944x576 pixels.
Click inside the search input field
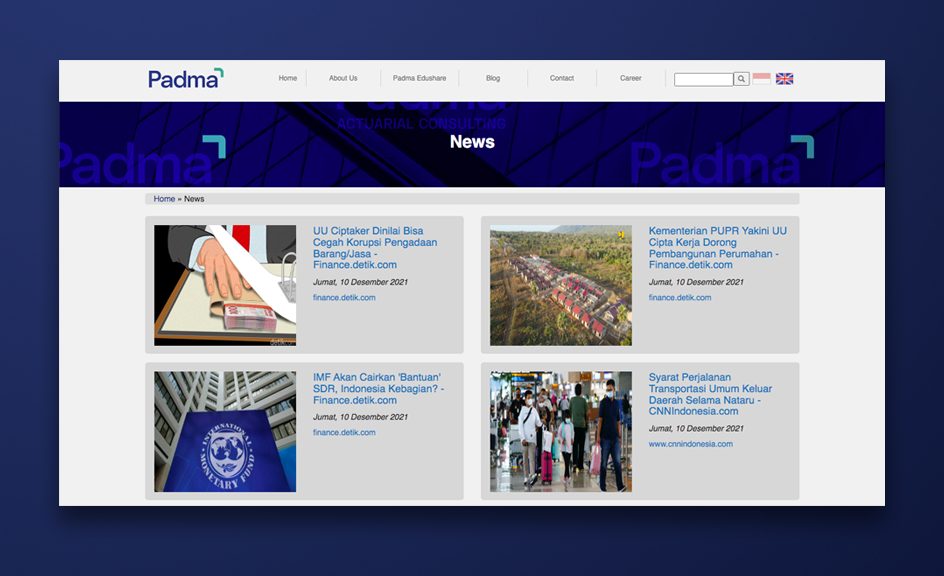tap(703, 78)
